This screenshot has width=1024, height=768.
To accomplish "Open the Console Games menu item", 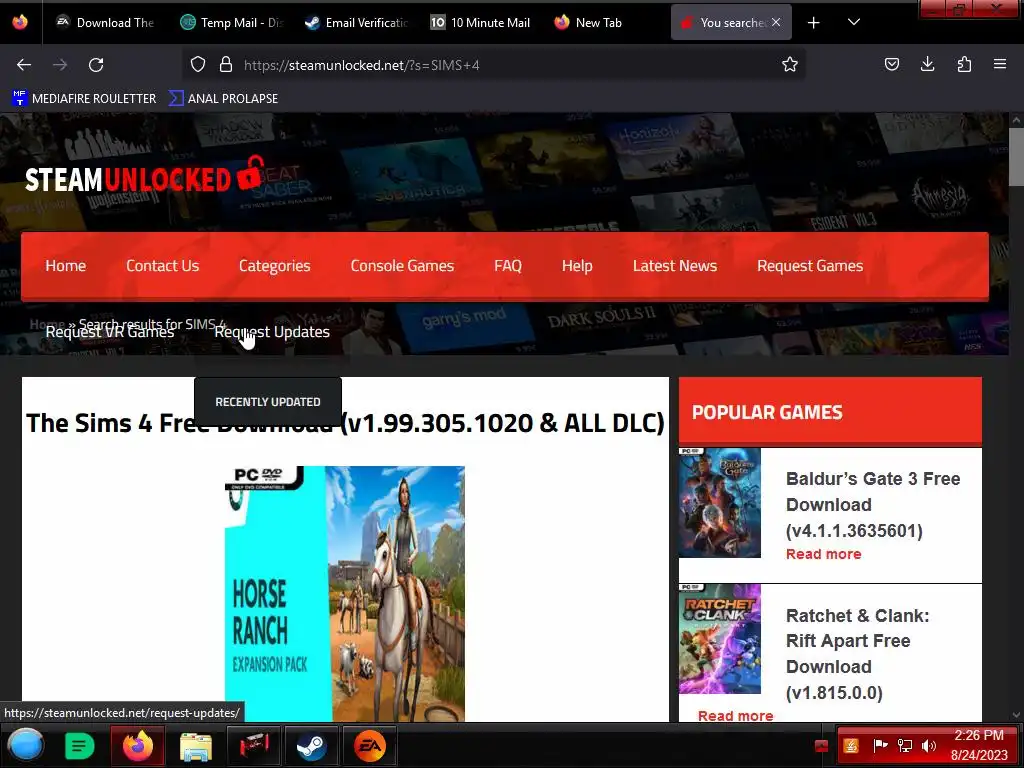I will [402, 266].
